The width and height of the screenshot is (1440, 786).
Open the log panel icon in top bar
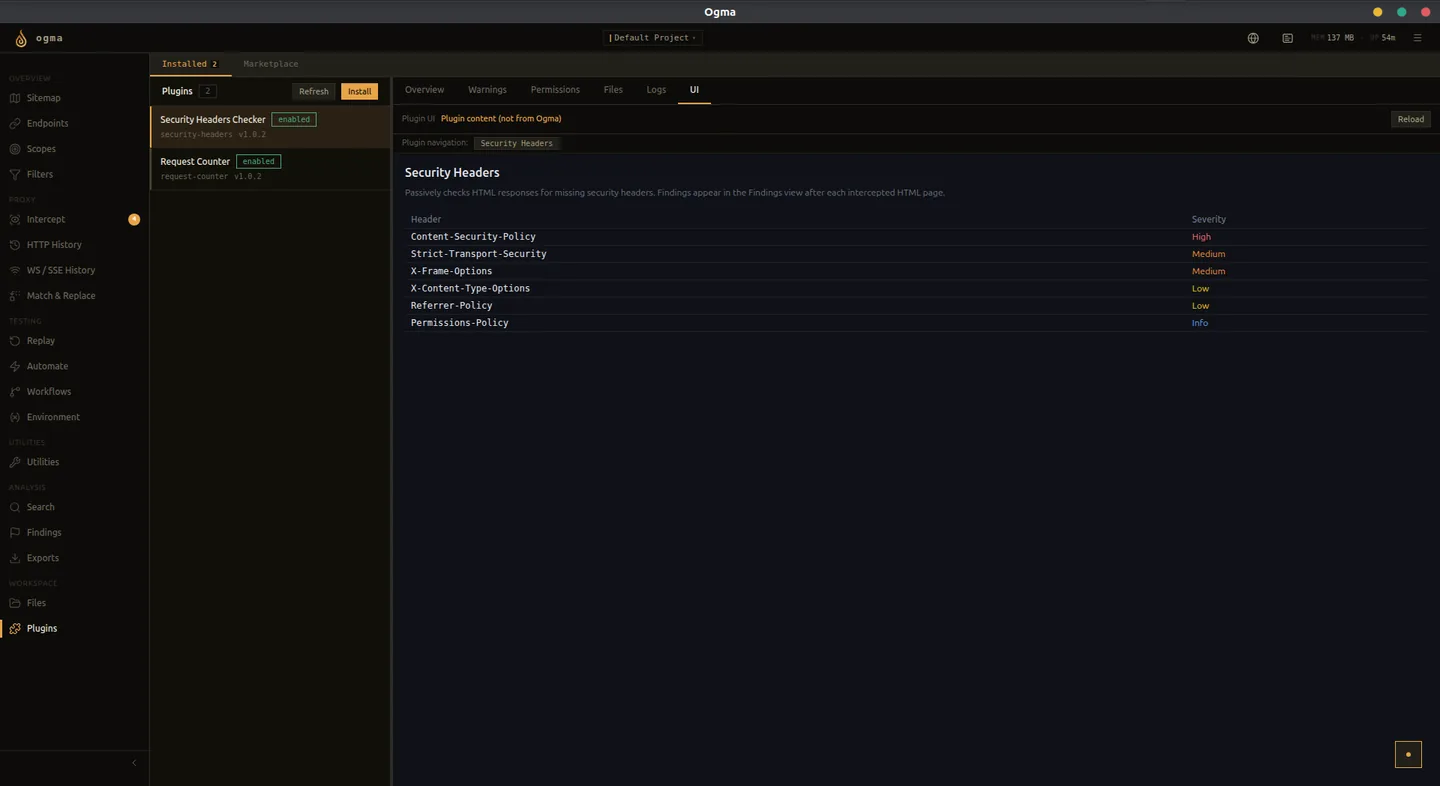click(x=1287, y=38)
